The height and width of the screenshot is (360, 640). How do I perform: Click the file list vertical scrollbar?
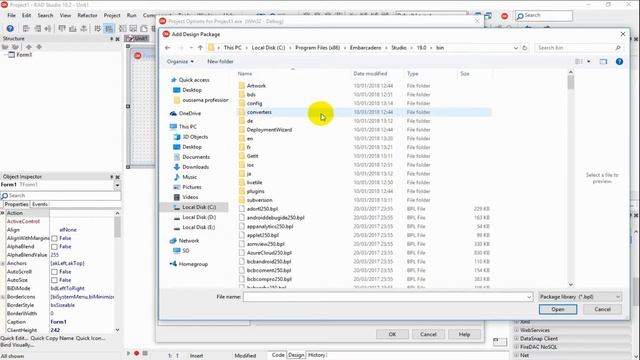(571, 178)
